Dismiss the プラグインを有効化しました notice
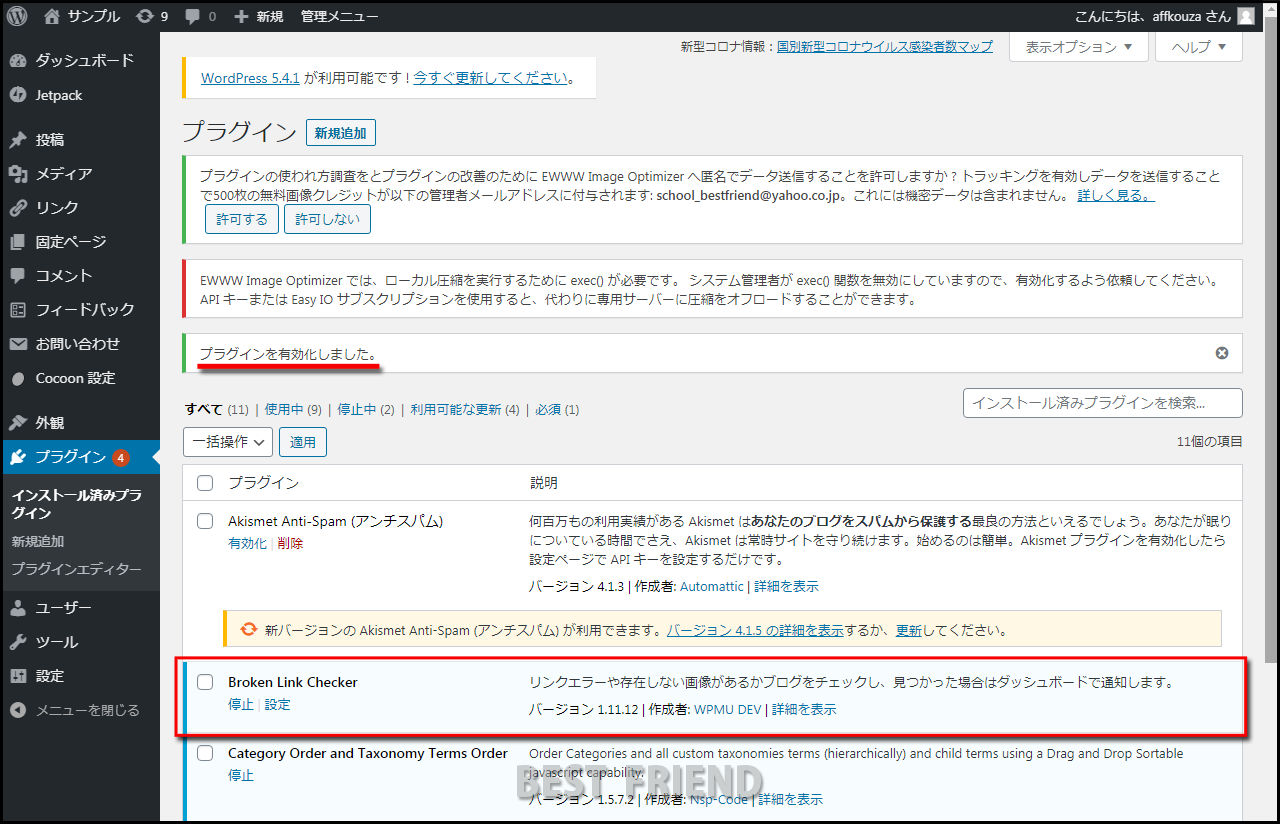Image resolution: width=1280 pixels, height=824 pixels. point(1222,353)
